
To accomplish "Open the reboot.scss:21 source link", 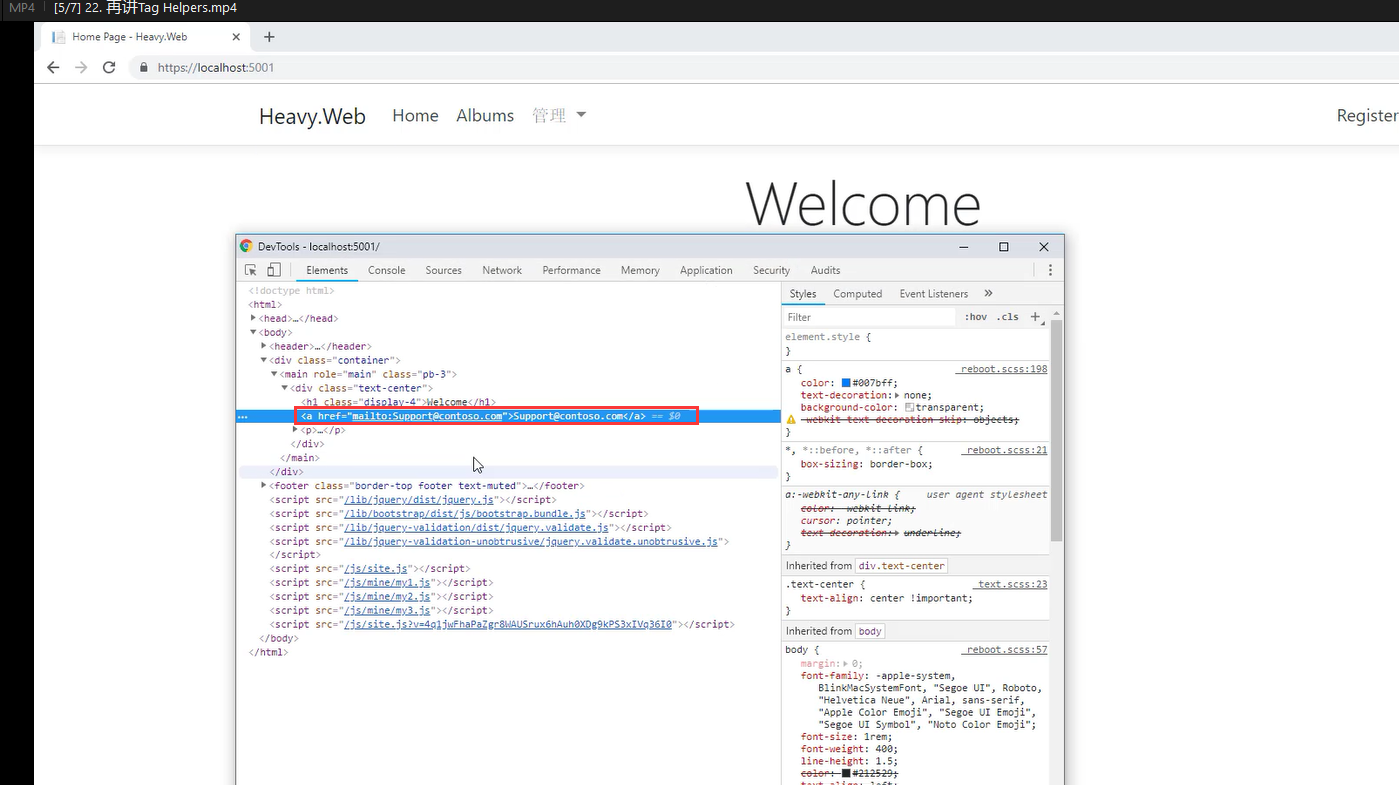I will [1007, 450].
